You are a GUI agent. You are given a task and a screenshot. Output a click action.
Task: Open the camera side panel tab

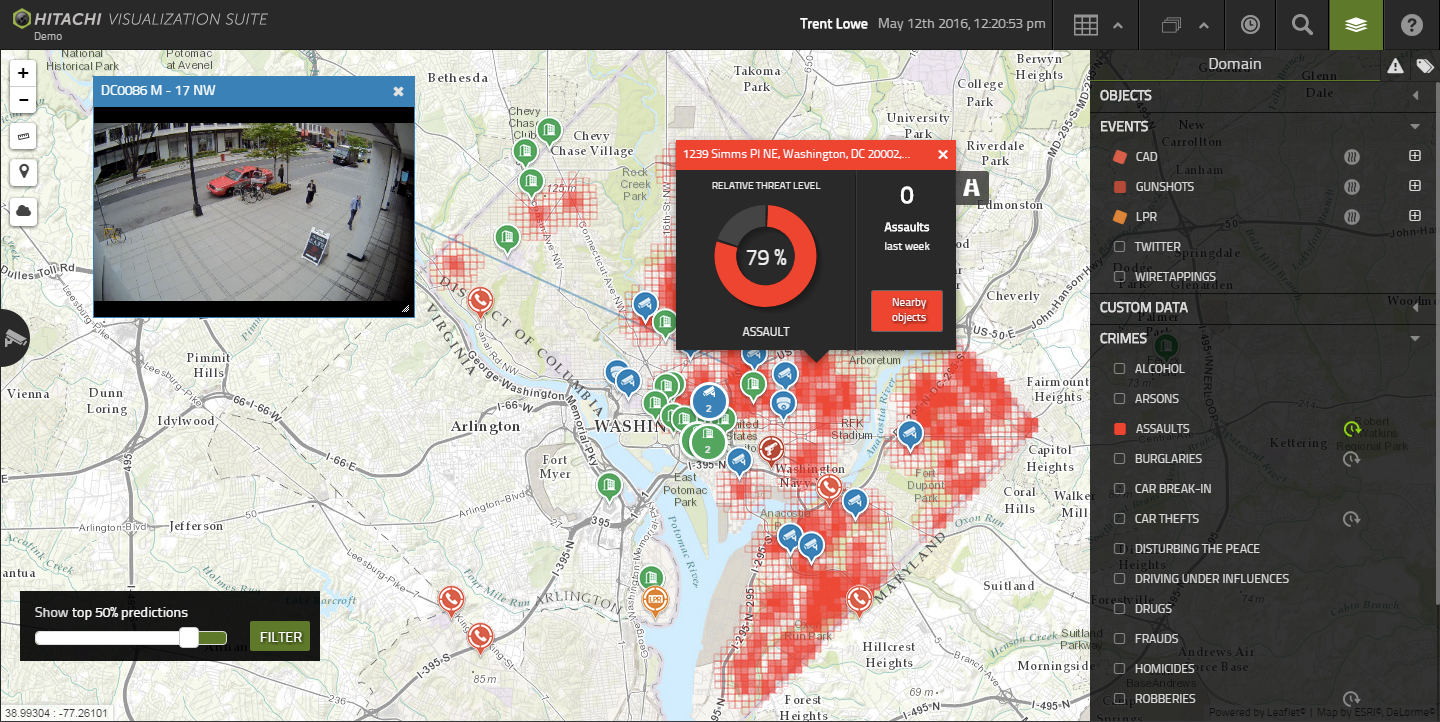pyautogui.click(x=14, y=338)
